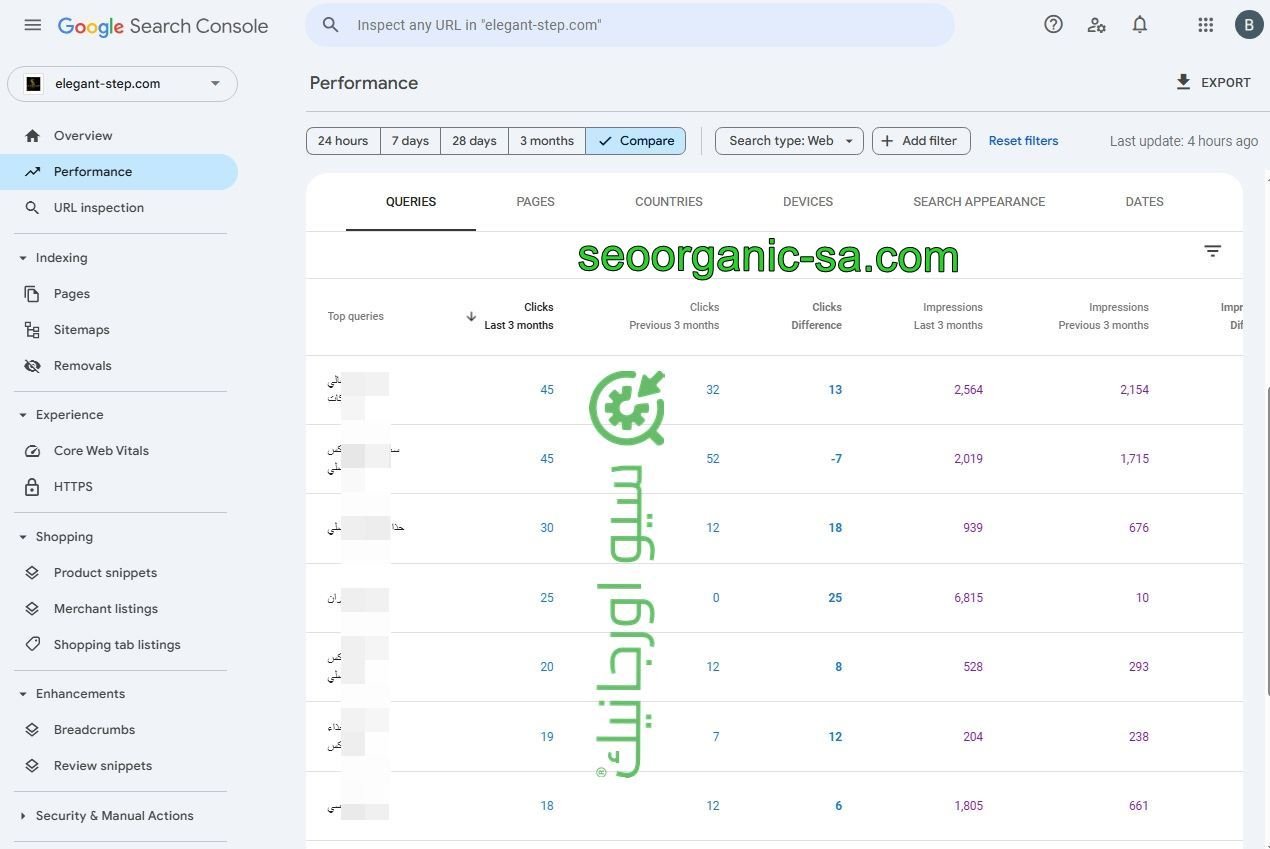Image resolution: width=1270 pixels, height=849 pixels.
Task: Open the user settings icon
Action: (x=1096, y=25)
